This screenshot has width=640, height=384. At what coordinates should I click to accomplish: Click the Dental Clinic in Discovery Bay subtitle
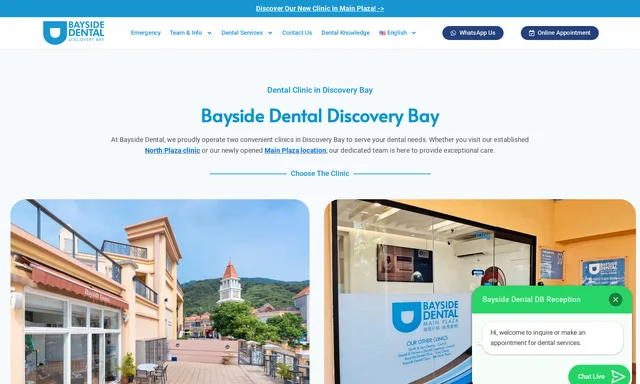coord(320,90)
